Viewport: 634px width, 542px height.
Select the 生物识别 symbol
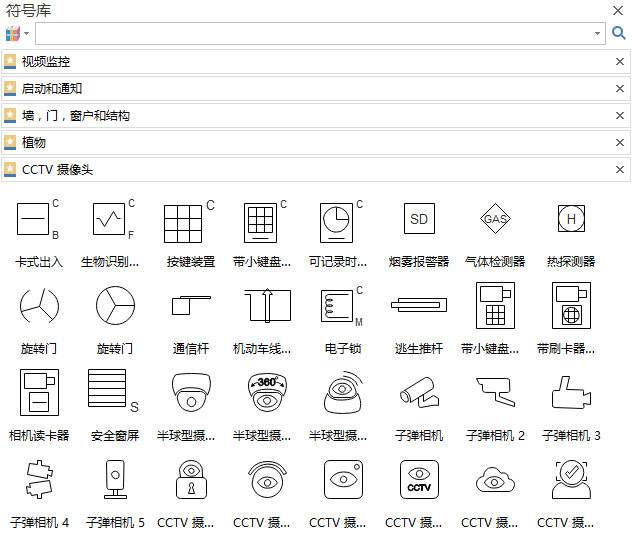(113, 220)
